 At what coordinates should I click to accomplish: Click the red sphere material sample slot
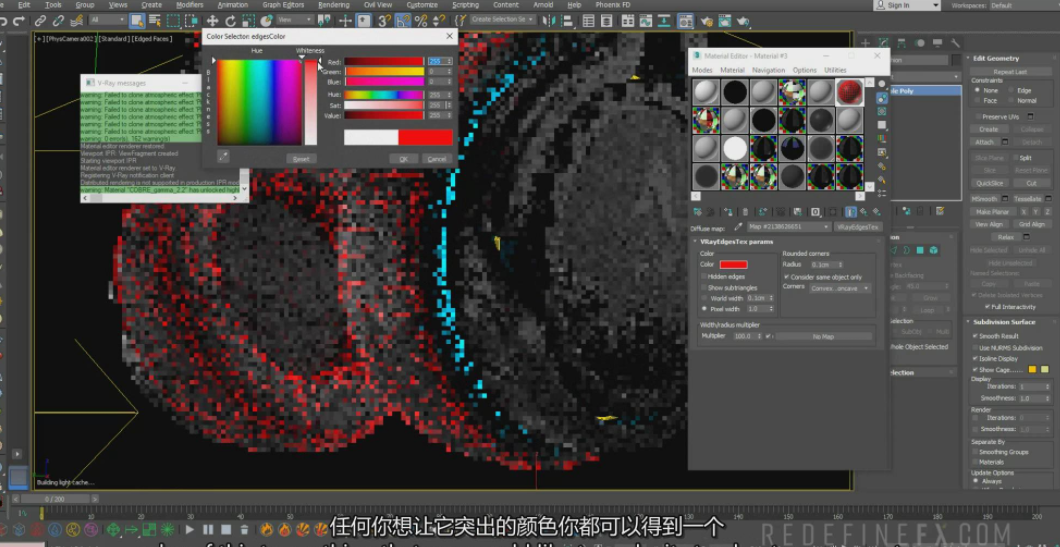[x=849, y=92]
